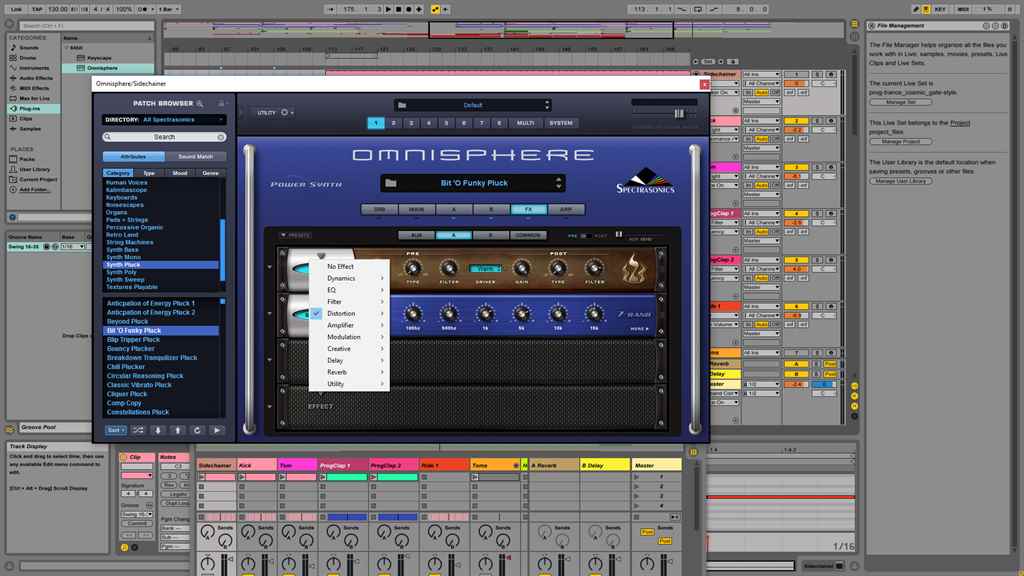Click the flame logo on the distortion unit
This screenshot has width=1024, height=576.
click(x=633, y=268)
